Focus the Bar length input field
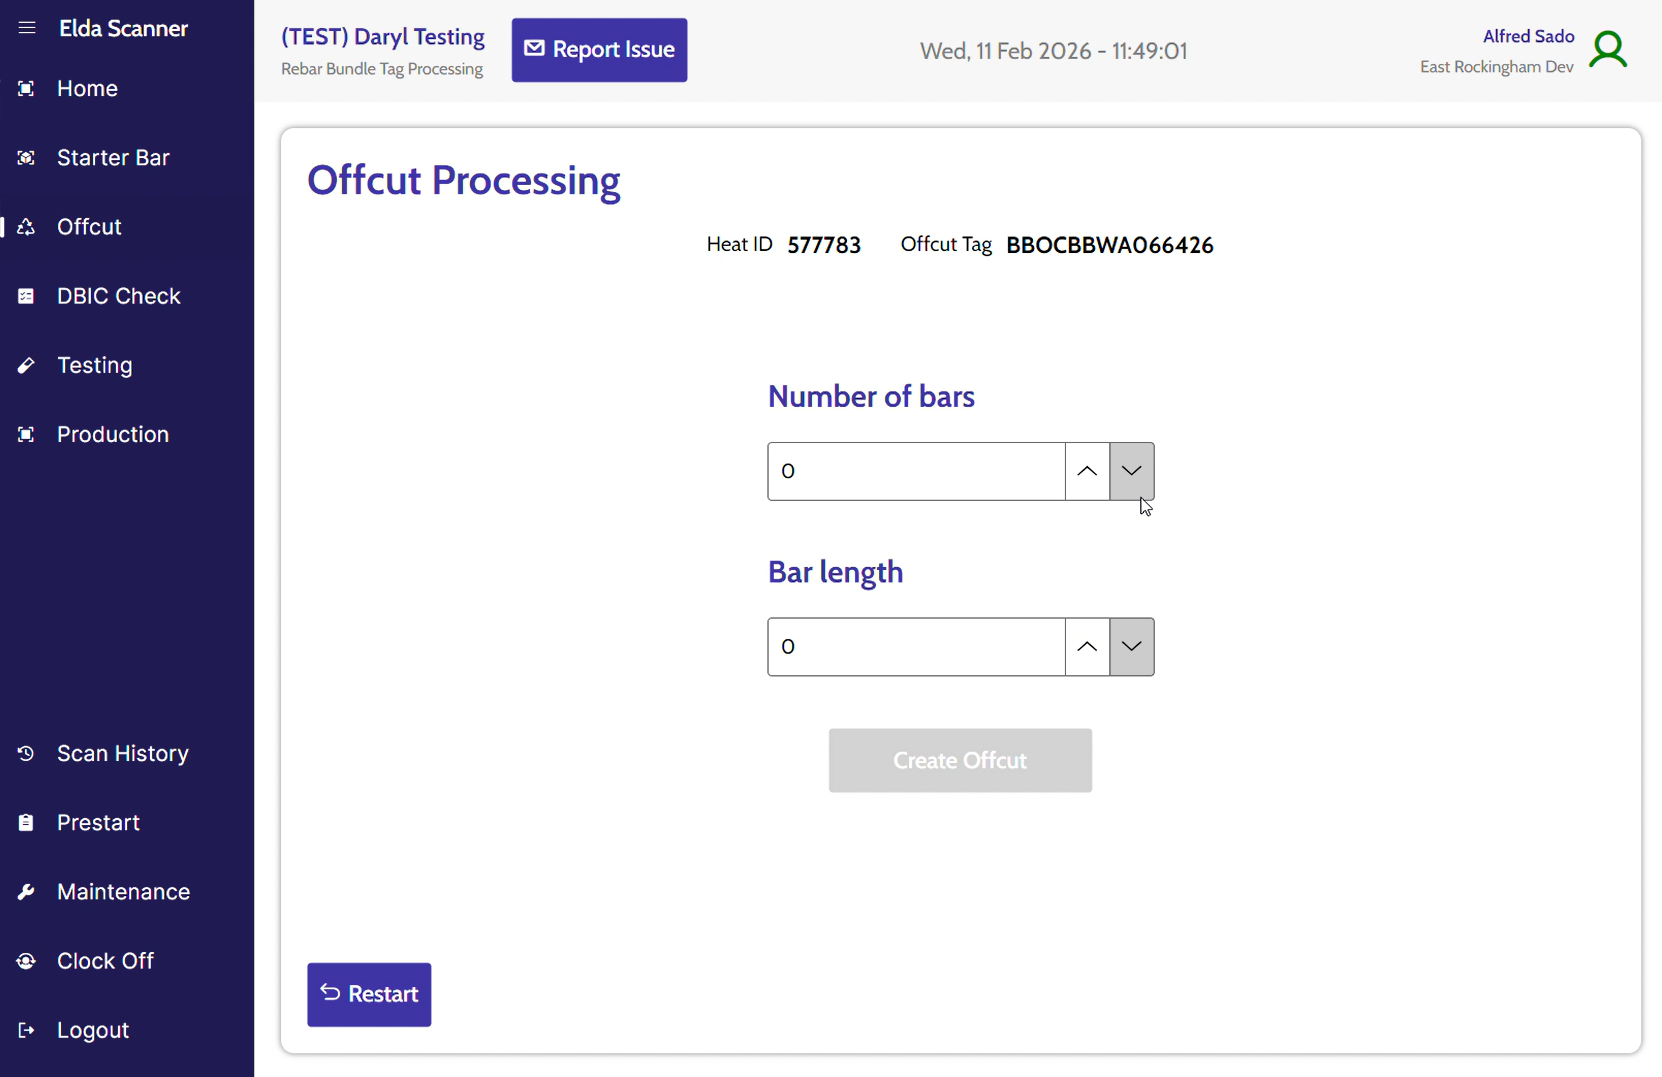1662x1077 pixels. [x=916, y=647]
